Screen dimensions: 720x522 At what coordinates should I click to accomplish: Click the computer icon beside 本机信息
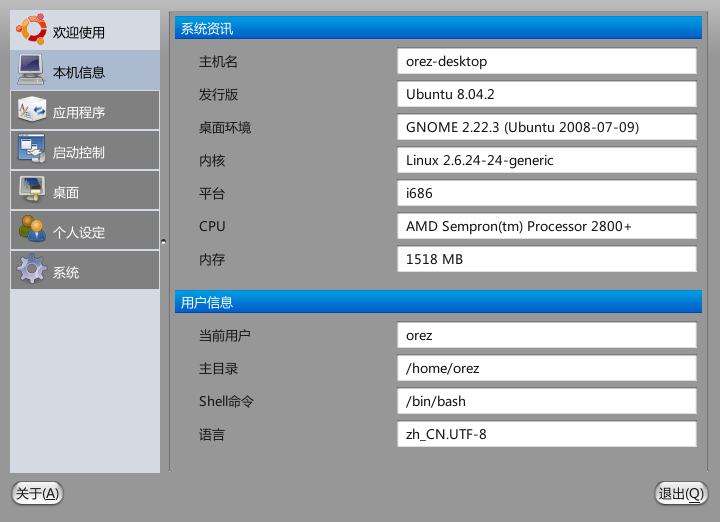pyautogui.click(x=31, y=69)
